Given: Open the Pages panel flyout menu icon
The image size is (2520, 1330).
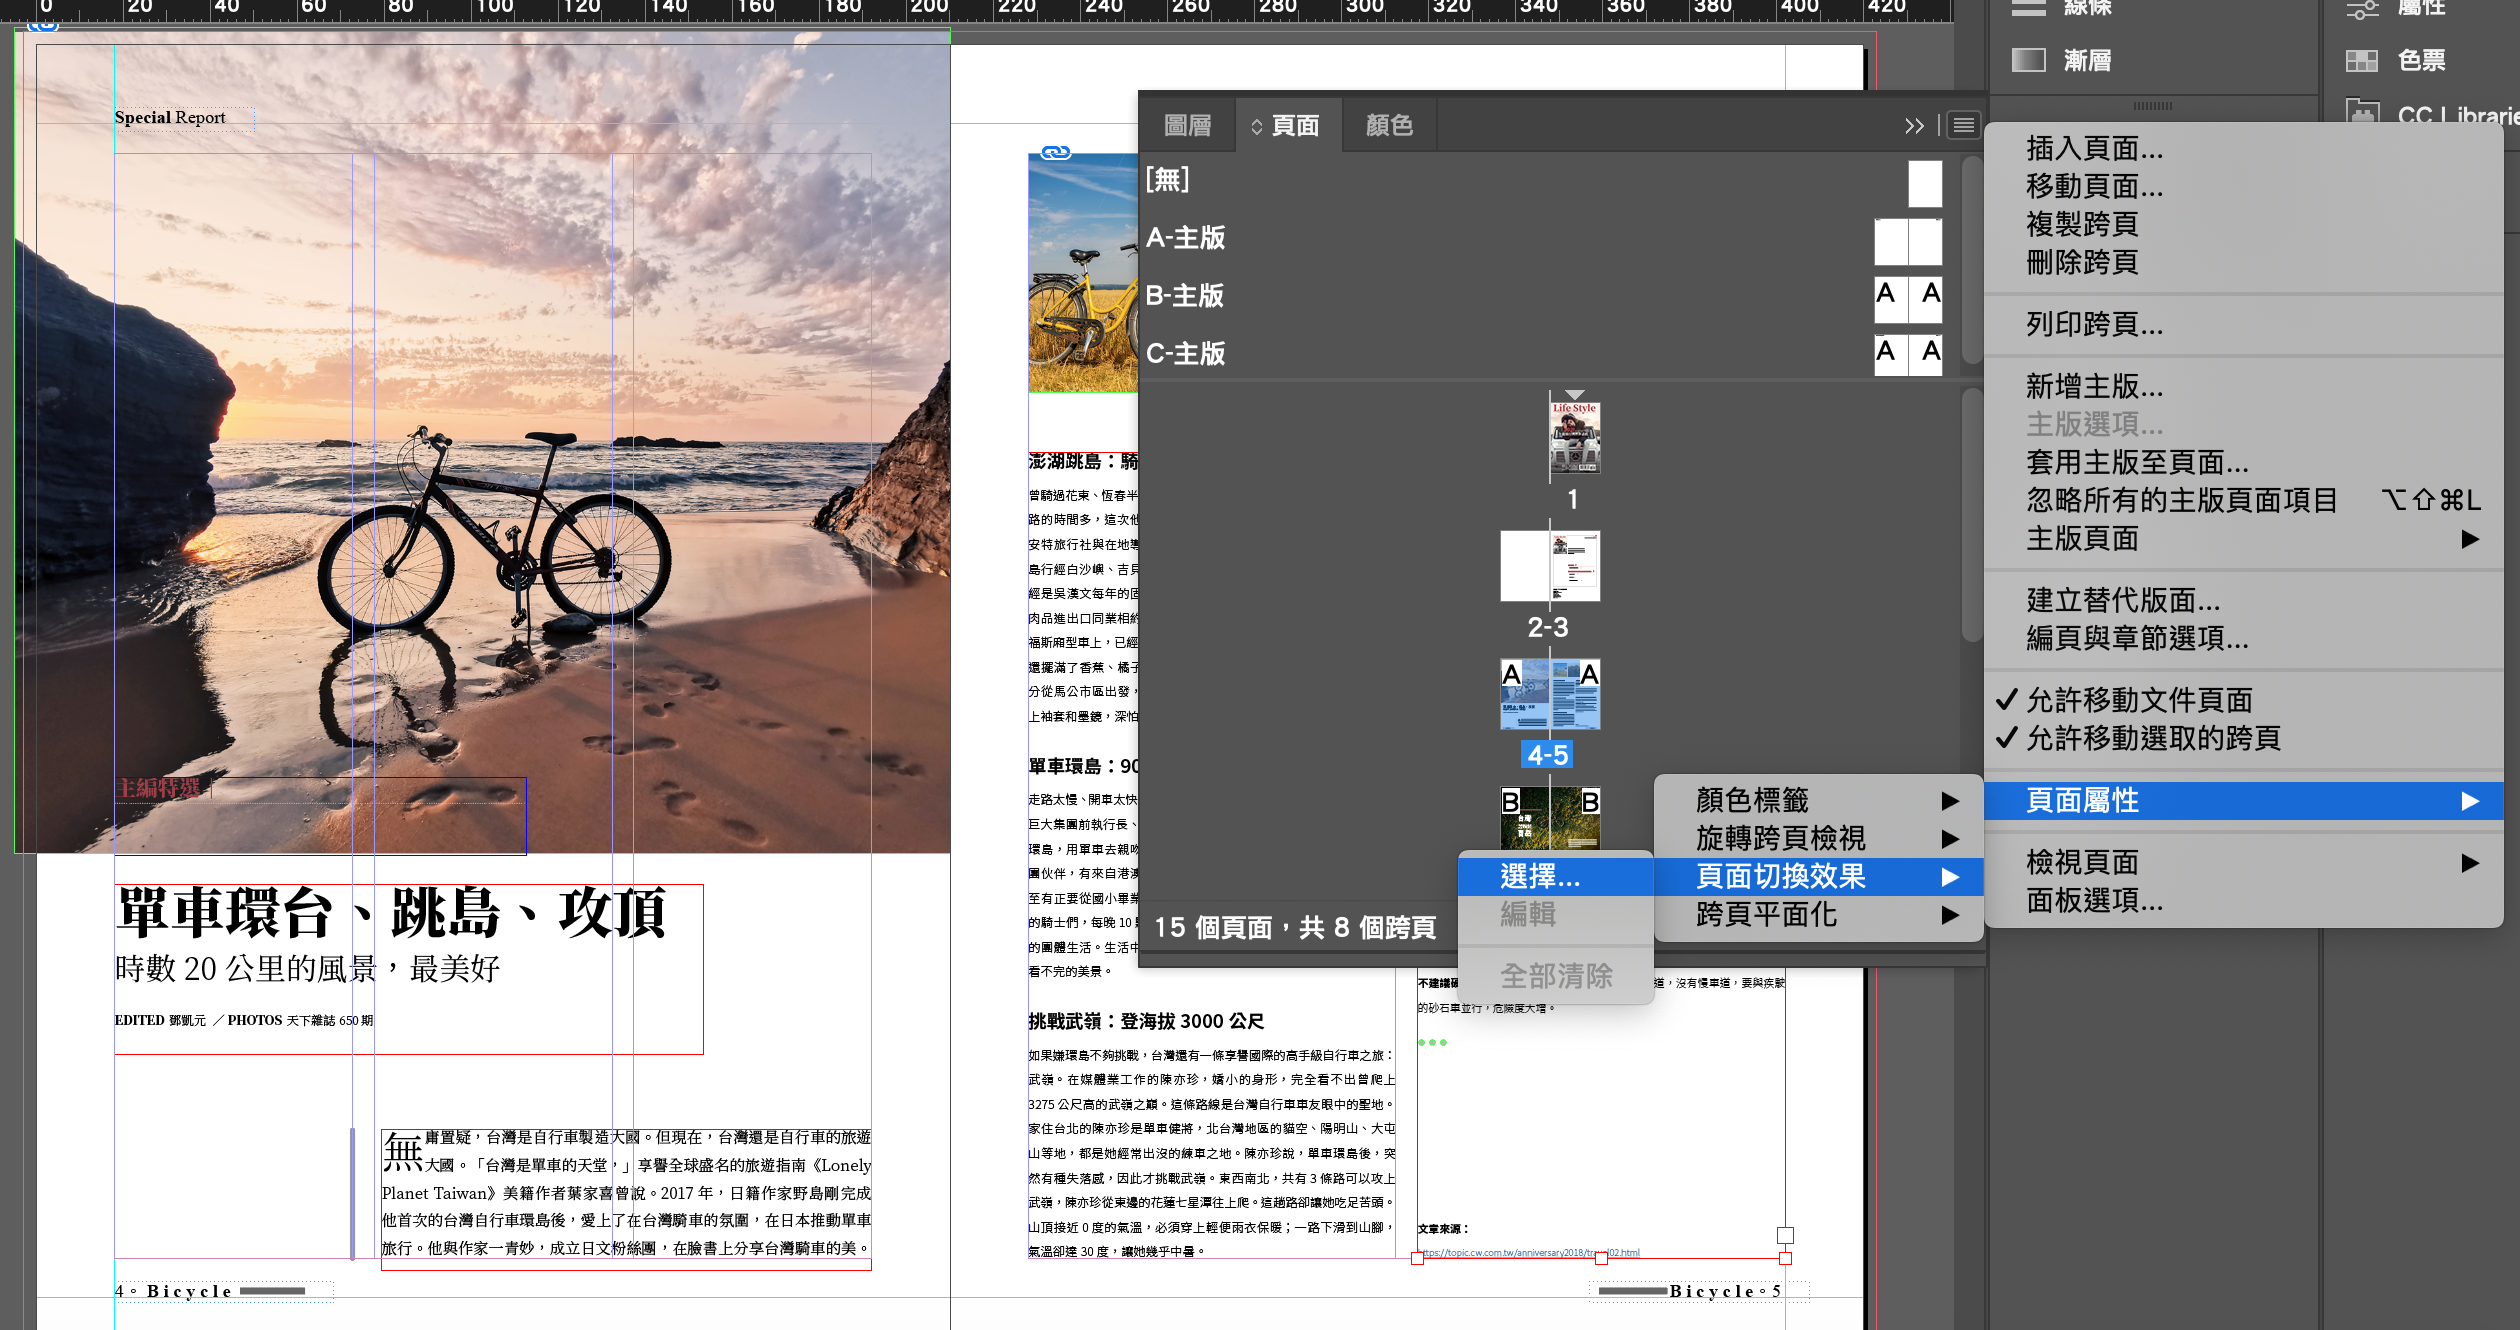Looking at the screenshot, I should (1964, 125).
